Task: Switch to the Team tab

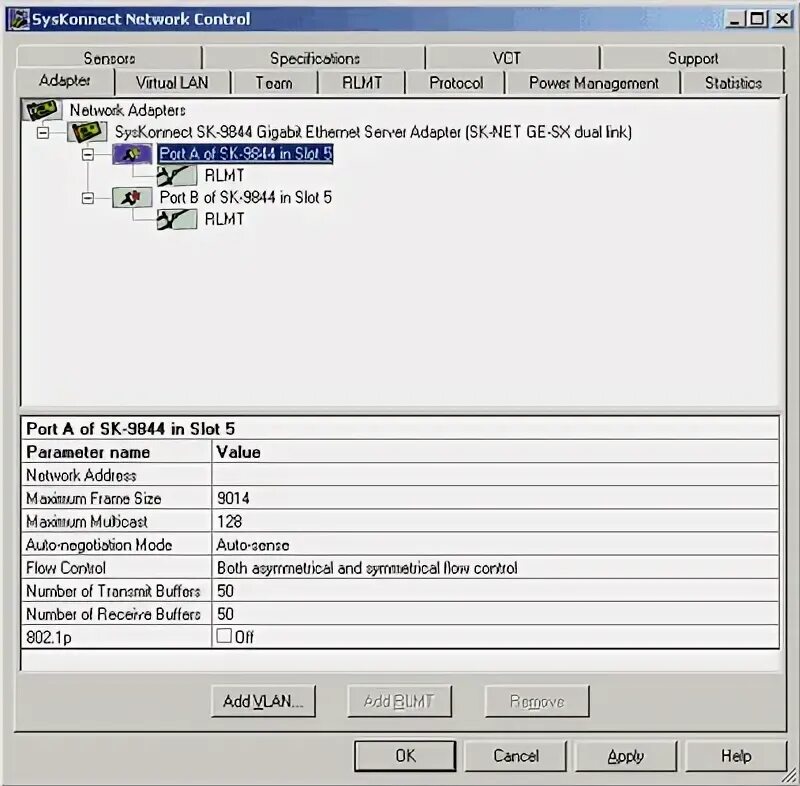Action: click(274, 83)
